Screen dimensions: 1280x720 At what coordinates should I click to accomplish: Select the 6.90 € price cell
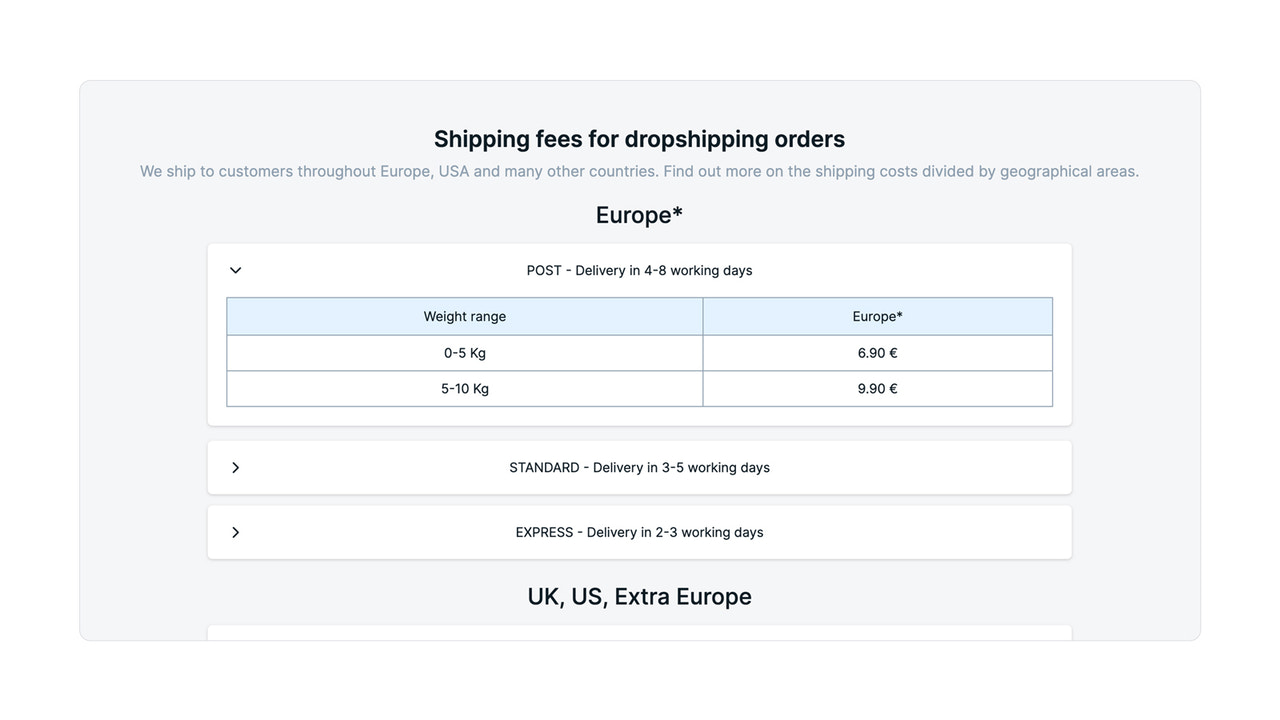tap(877, 352)
